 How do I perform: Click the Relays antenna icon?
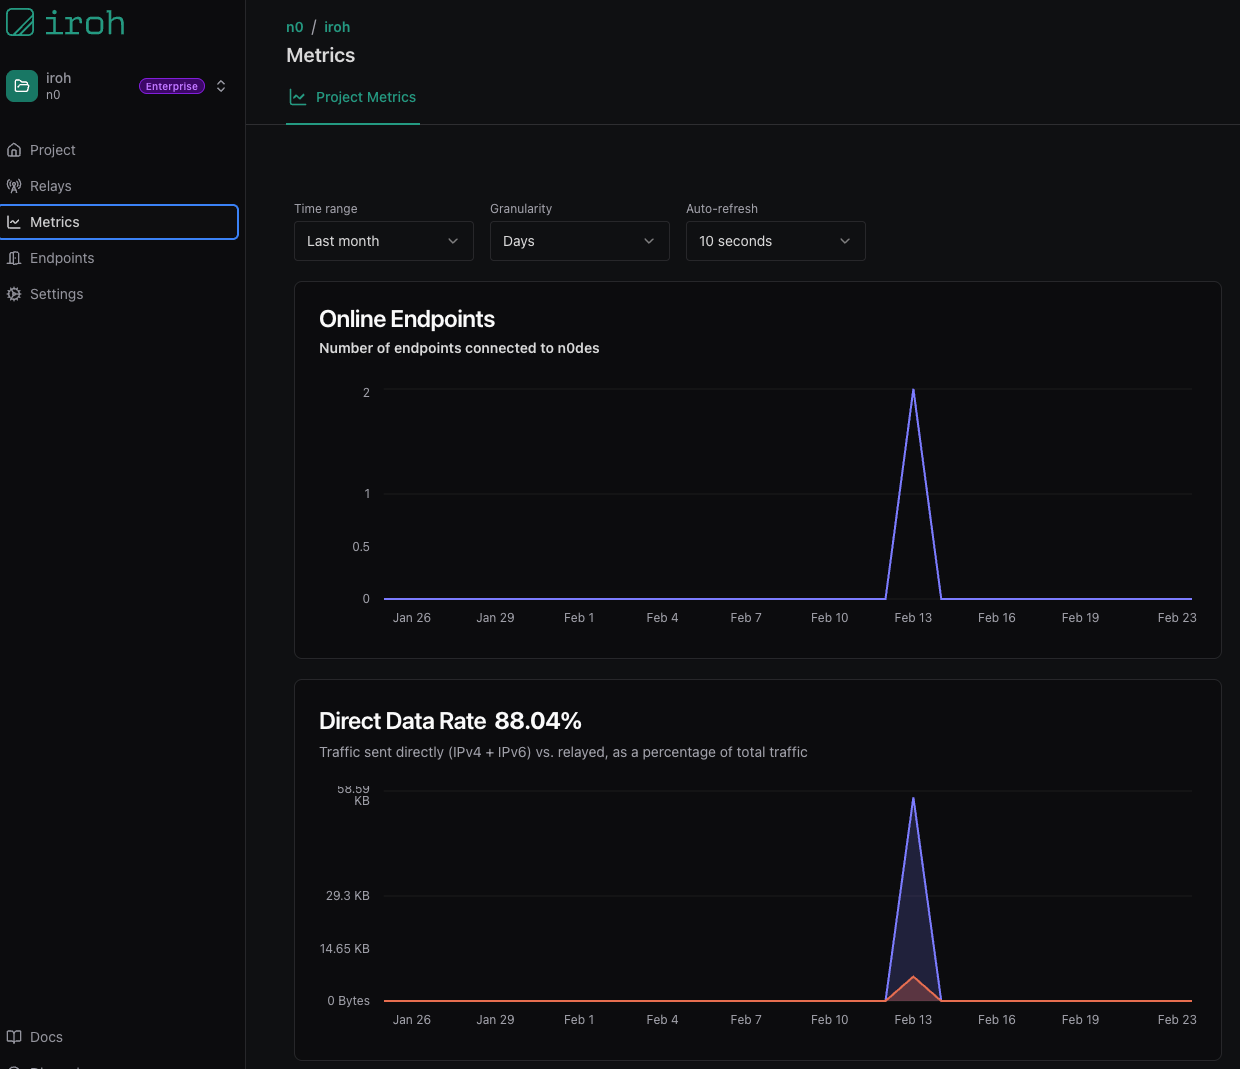pos(14,186)
